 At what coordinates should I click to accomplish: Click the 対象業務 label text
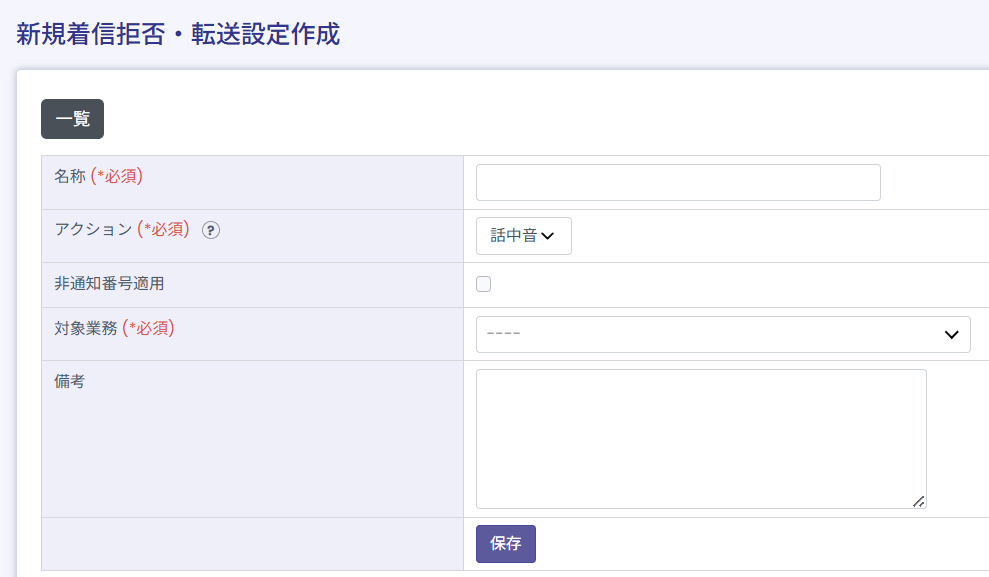click(85, 328)
